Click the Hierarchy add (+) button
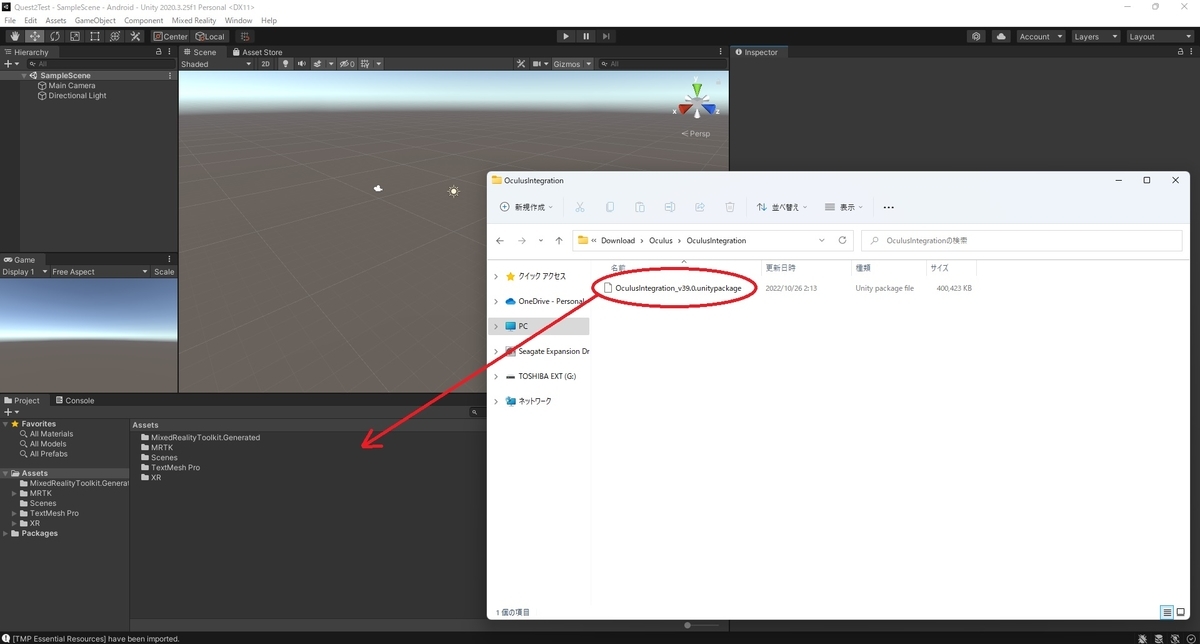The image size is (1200, 644). pyautogui.click(x=10, y=64)
